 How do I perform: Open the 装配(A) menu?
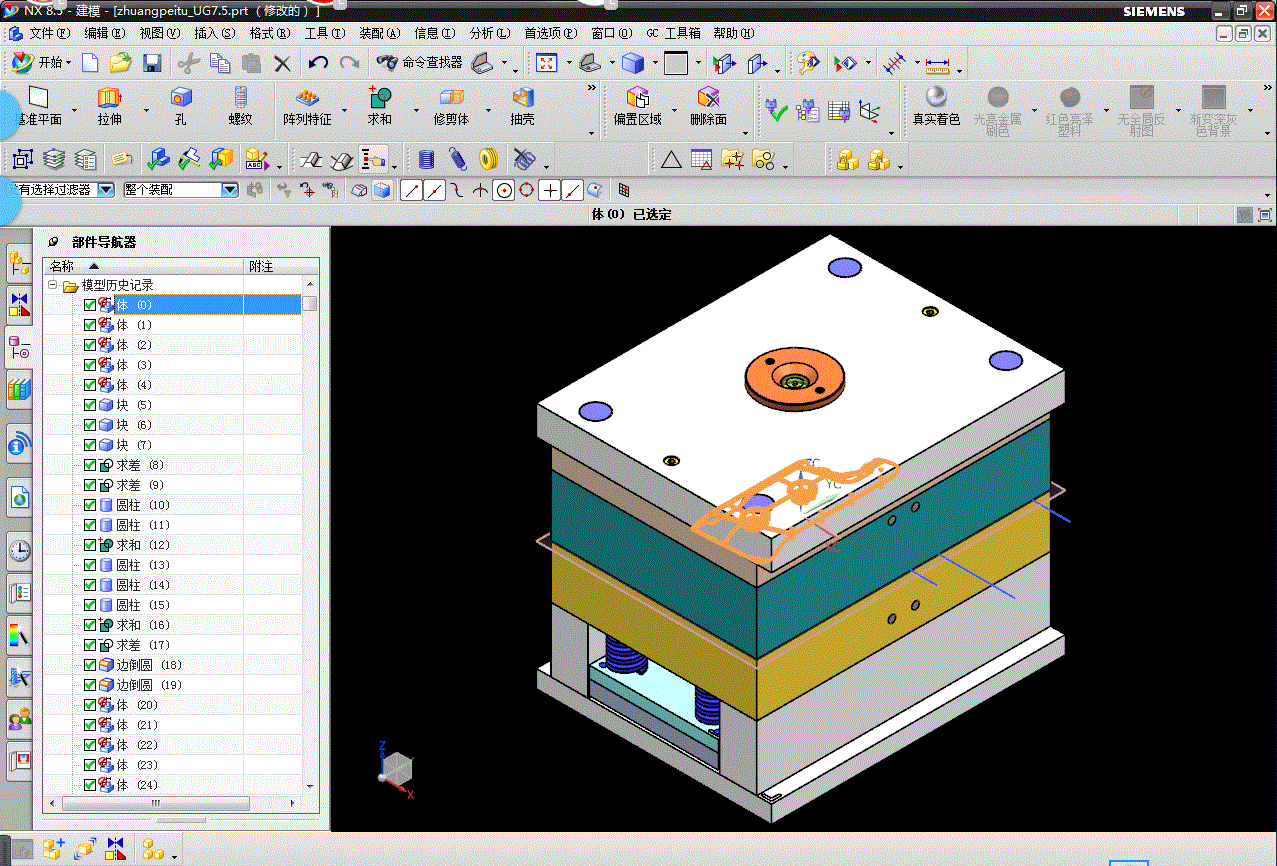point(380,33)
